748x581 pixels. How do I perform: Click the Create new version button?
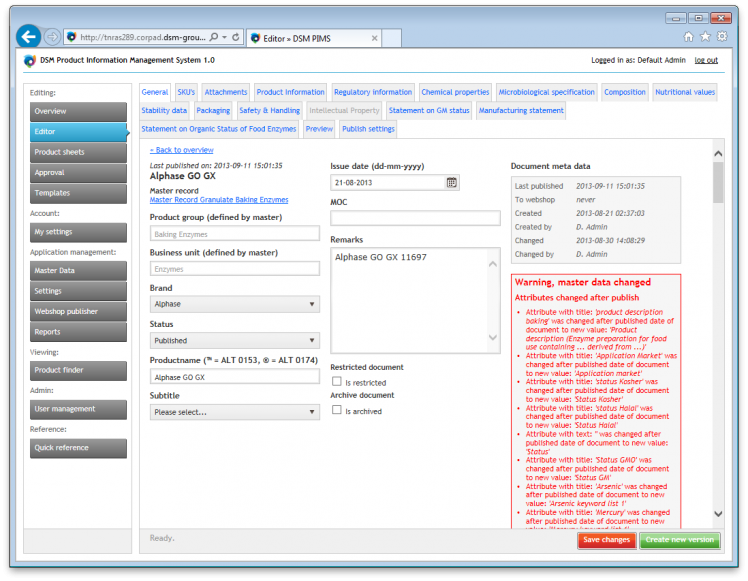tap(680, 540)
